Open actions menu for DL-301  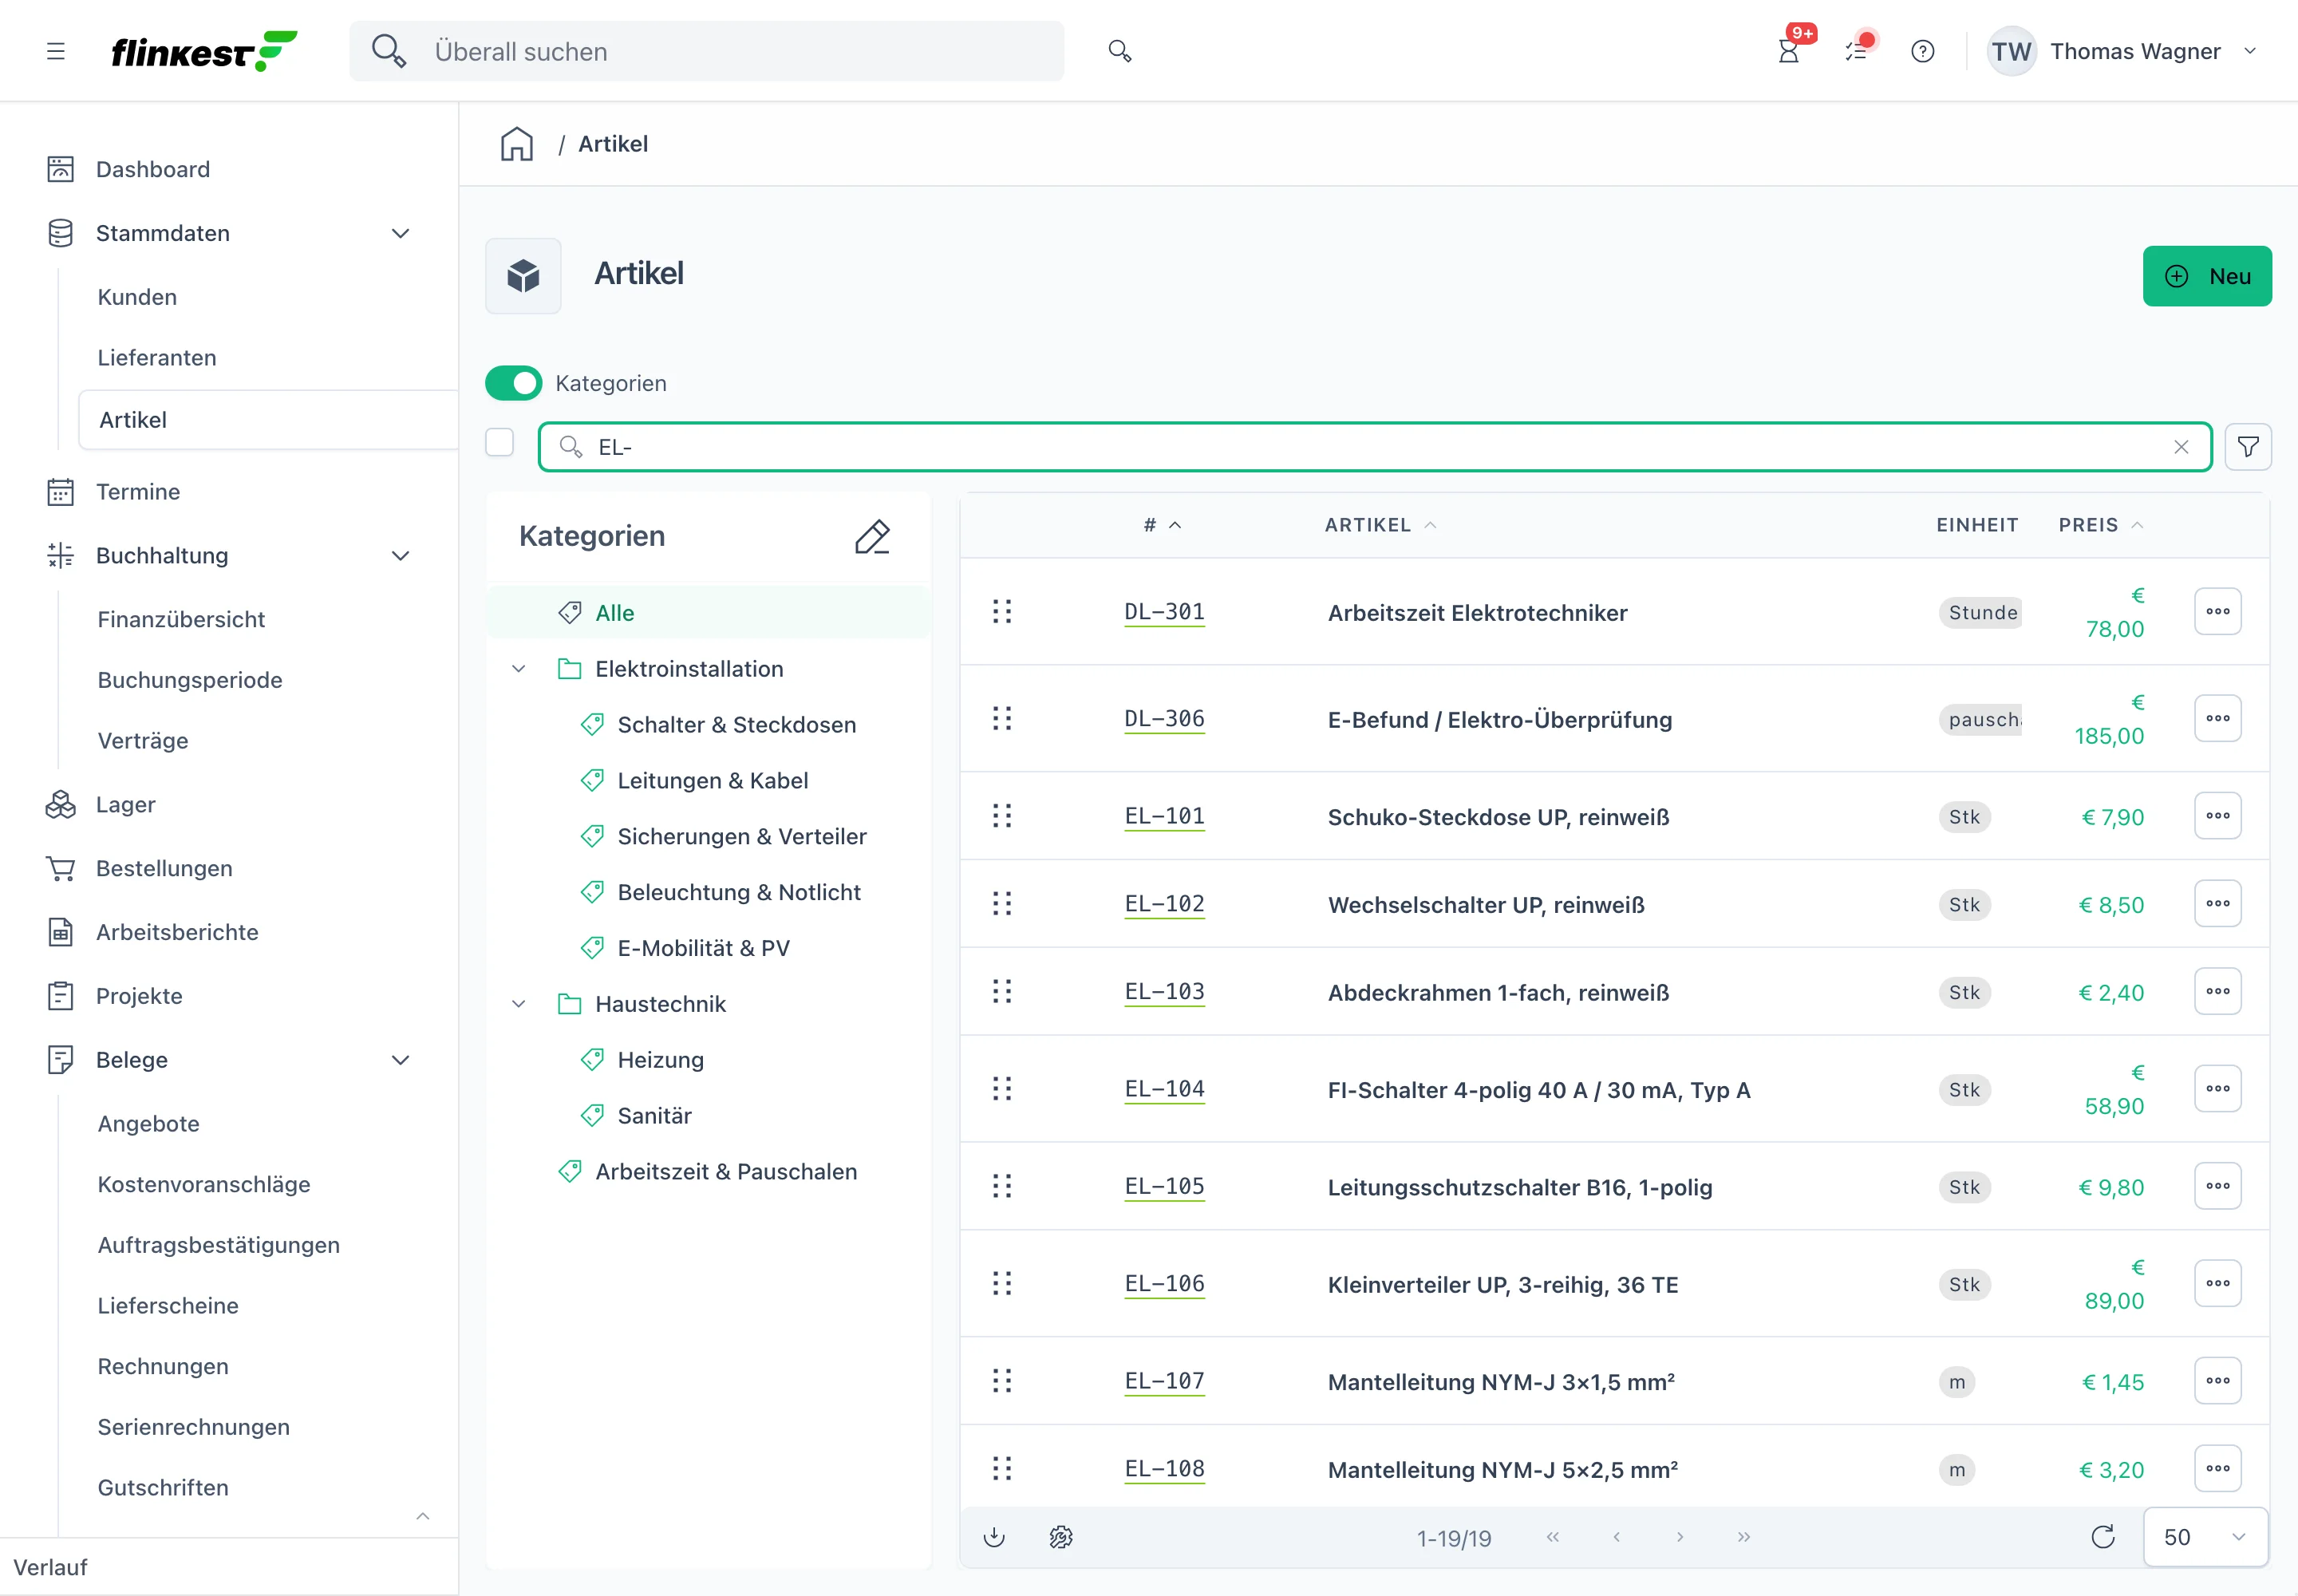pyautogui.click(x=2217, y=611)
